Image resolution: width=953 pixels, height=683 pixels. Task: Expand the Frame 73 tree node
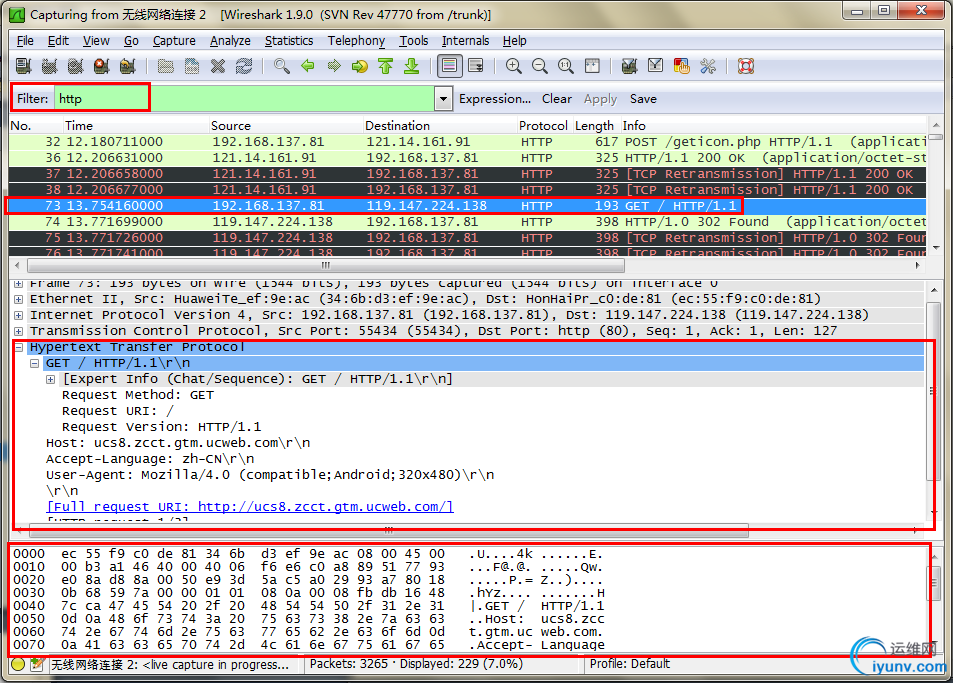click(x=19, y=284)
